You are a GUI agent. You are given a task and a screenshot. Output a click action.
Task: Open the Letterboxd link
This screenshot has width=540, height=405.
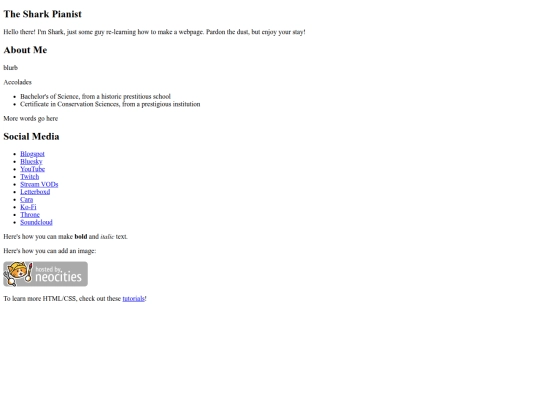coord(35,192)
